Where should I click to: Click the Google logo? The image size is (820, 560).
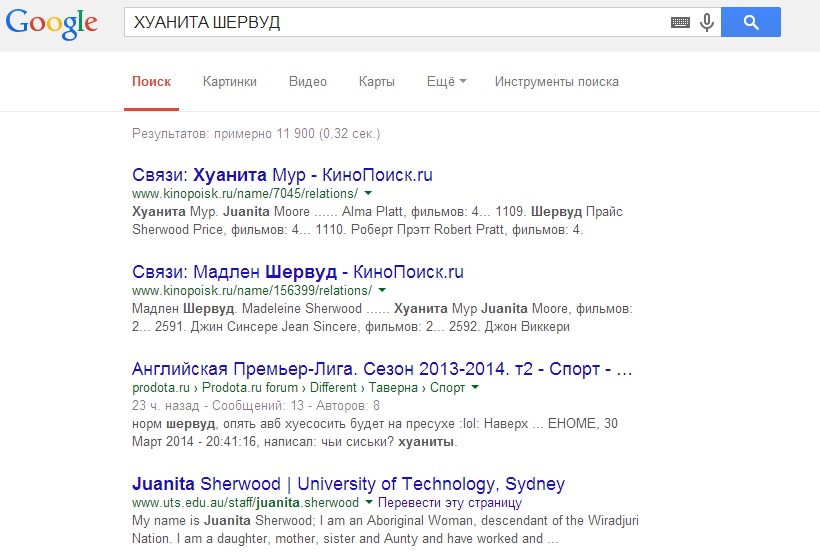click(x=51, y=23)
